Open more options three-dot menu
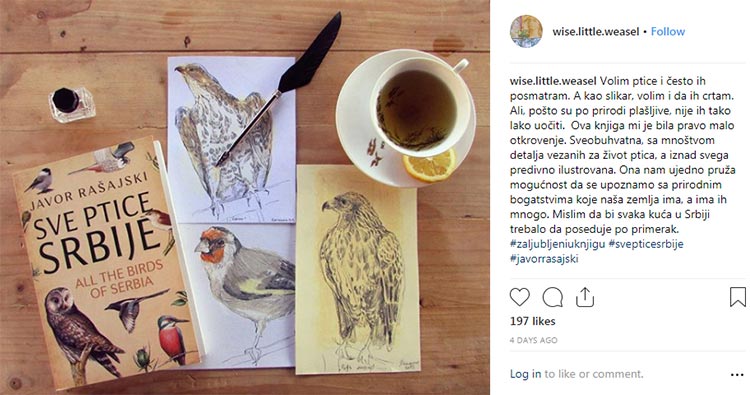750x395 pixels. [x=737, y=375]
